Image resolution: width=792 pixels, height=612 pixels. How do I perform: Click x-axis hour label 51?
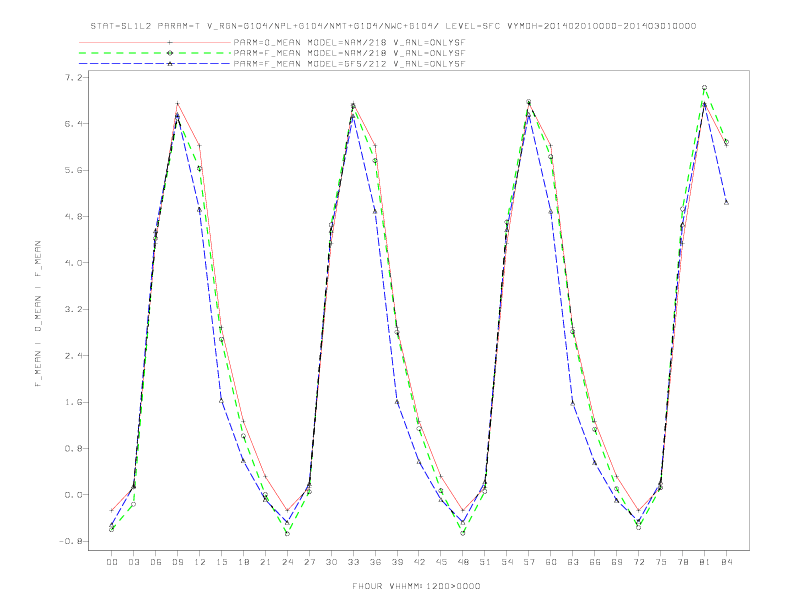click(485, 562)
